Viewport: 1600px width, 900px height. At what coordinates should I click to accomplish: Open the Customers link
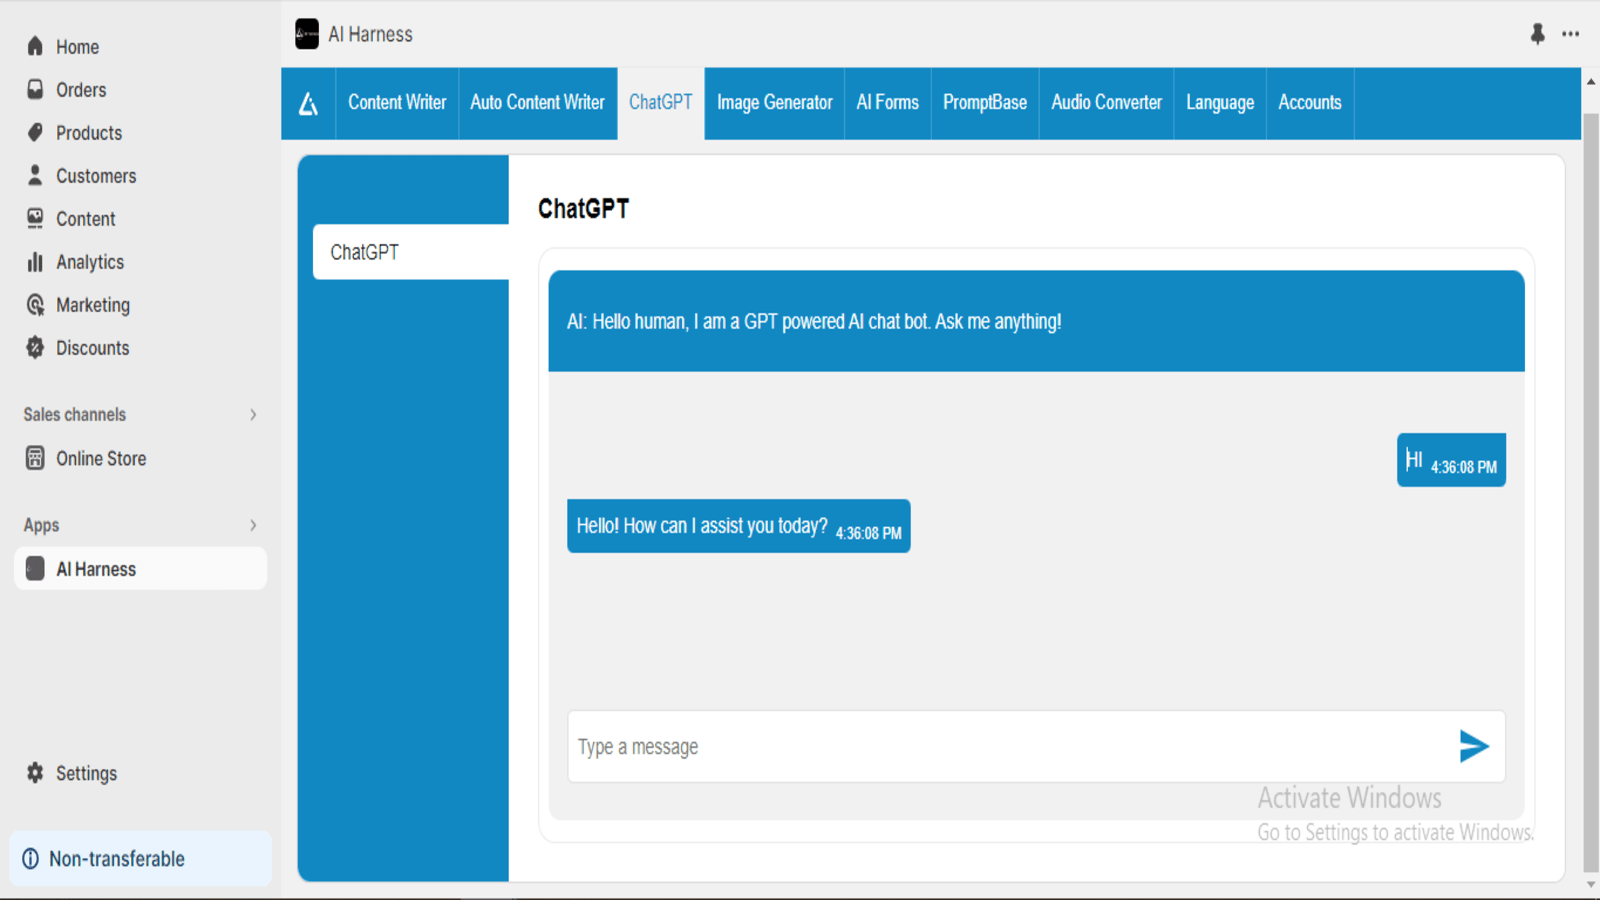[96, 176]
